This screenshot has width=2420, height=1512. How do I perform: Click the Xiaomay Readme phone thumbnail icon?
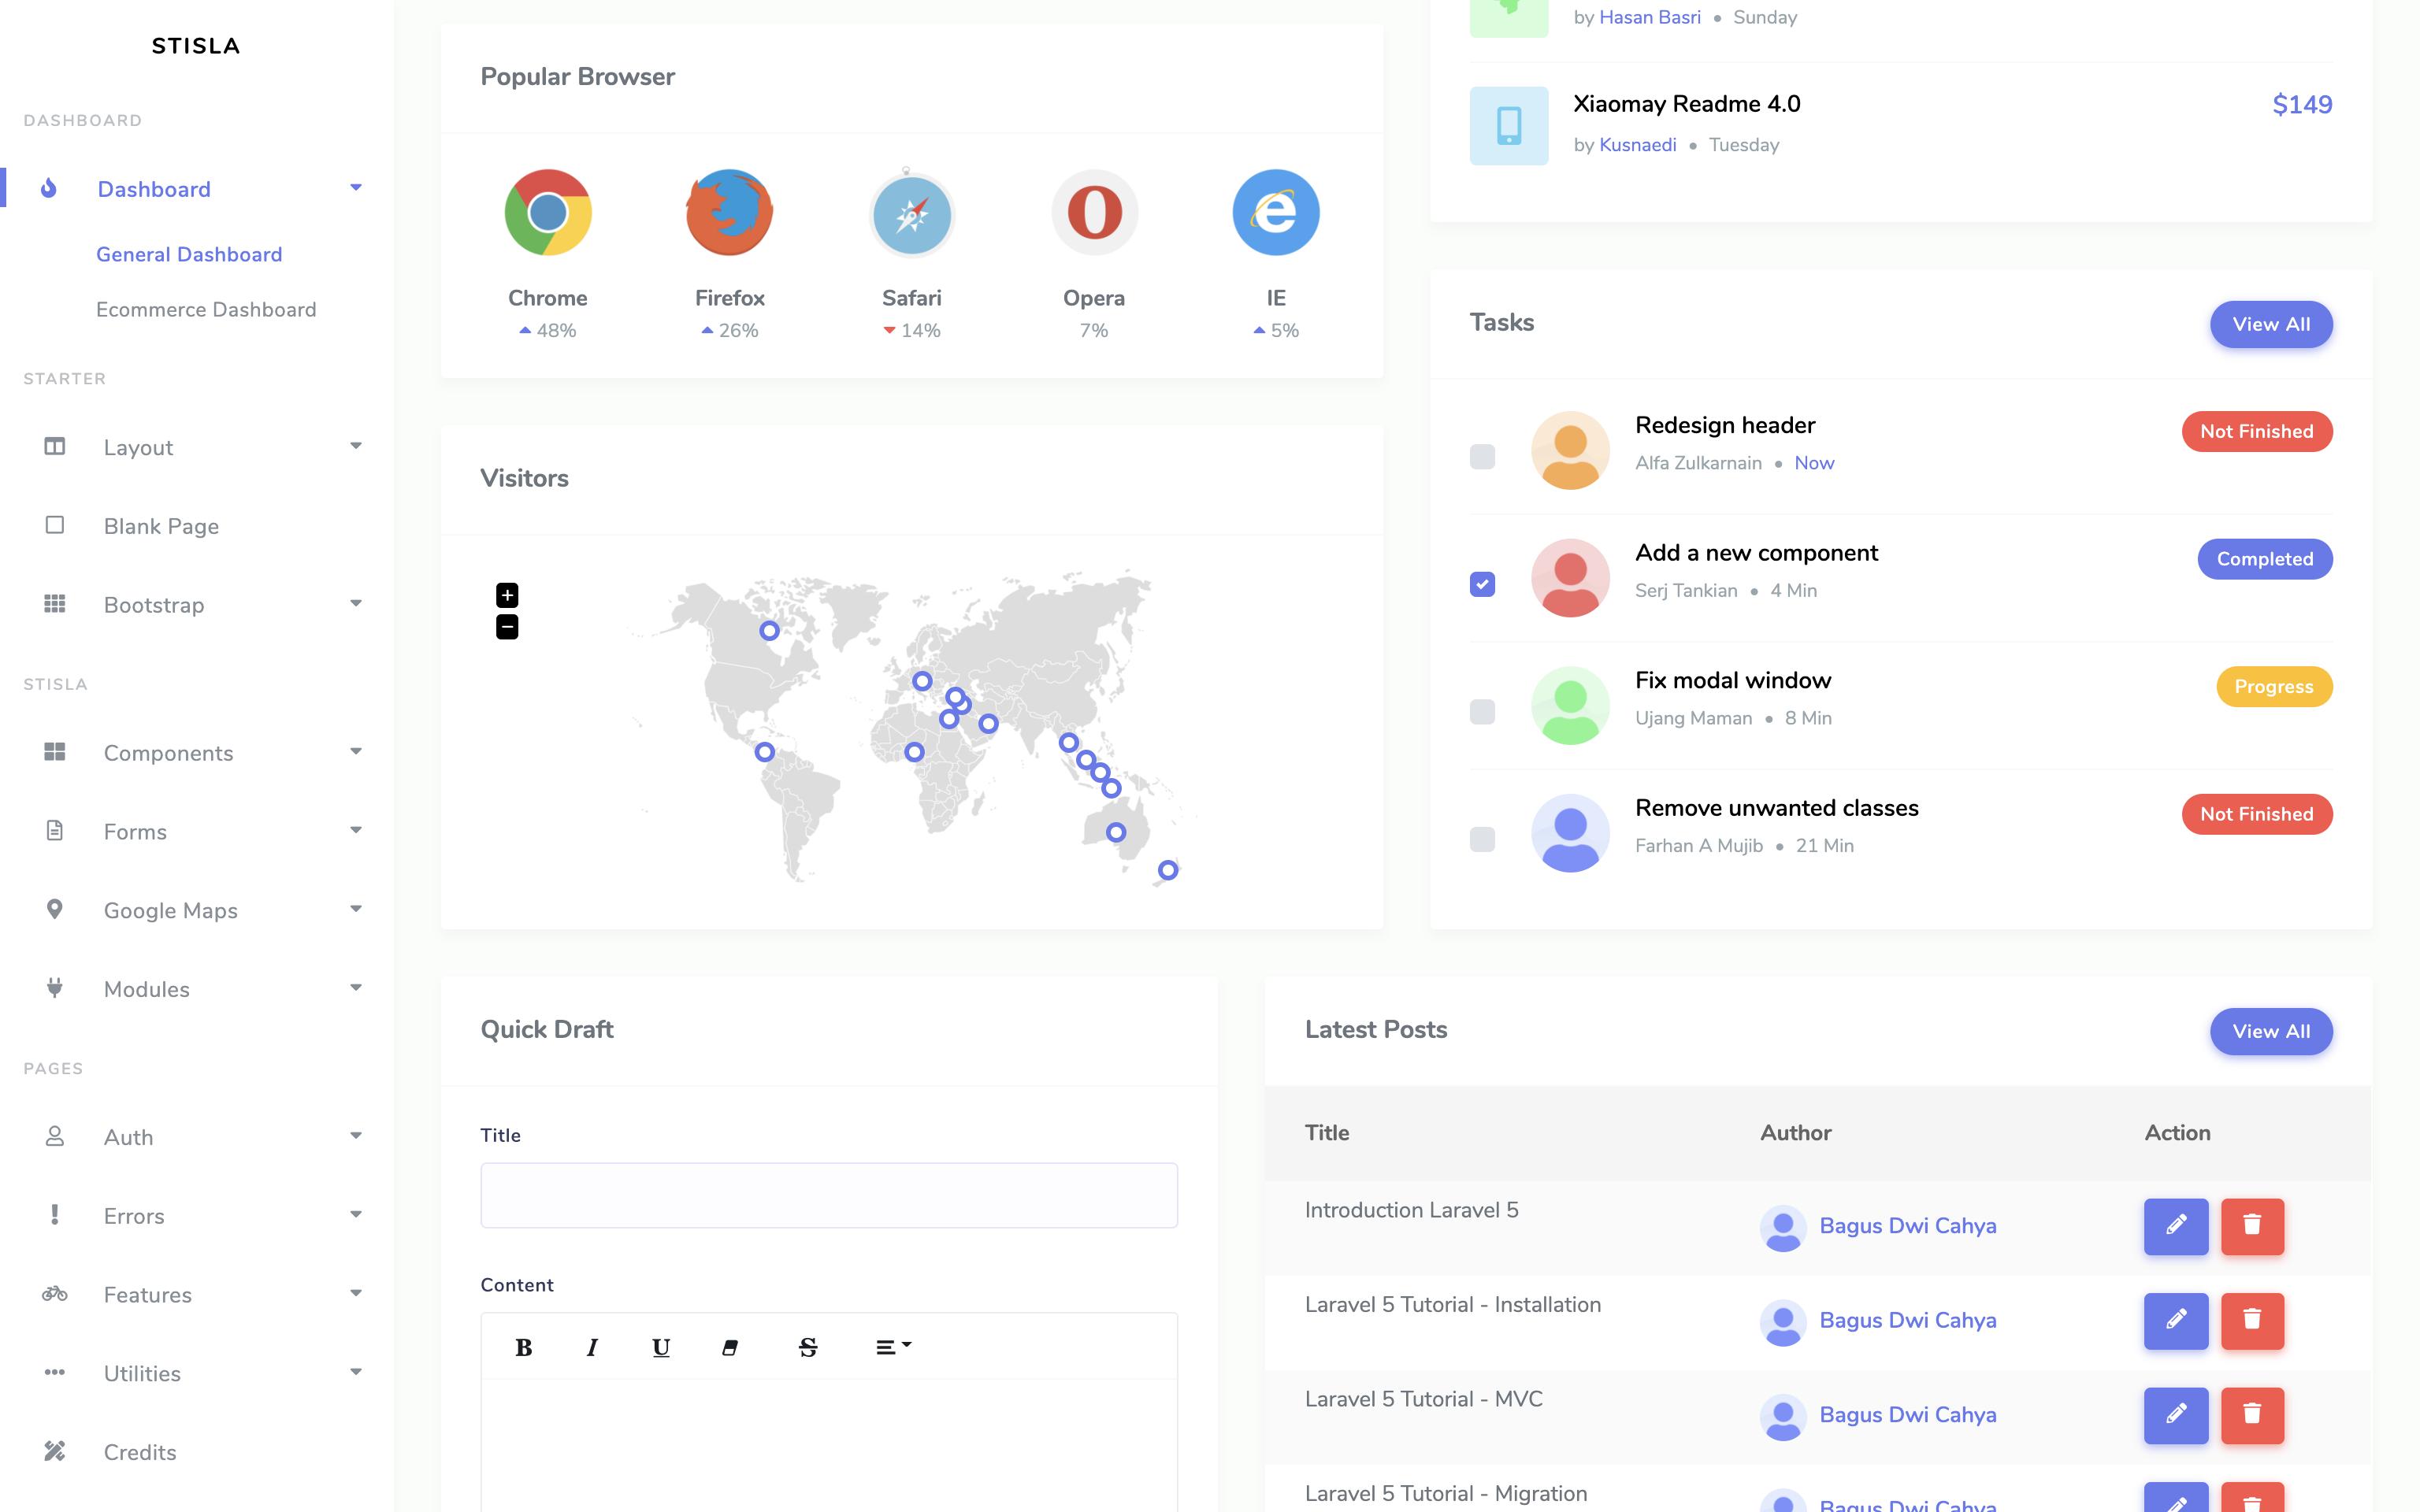[x=1509, y=126]
